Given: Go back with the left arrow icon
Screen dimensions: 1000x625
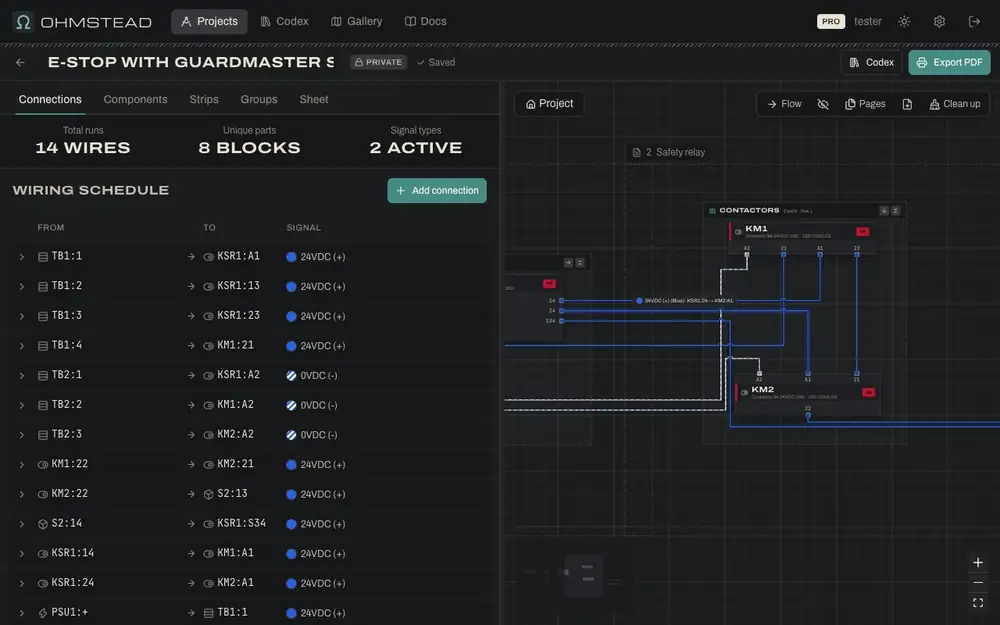Looking at the screenshot, I should [x=20, y=62].
